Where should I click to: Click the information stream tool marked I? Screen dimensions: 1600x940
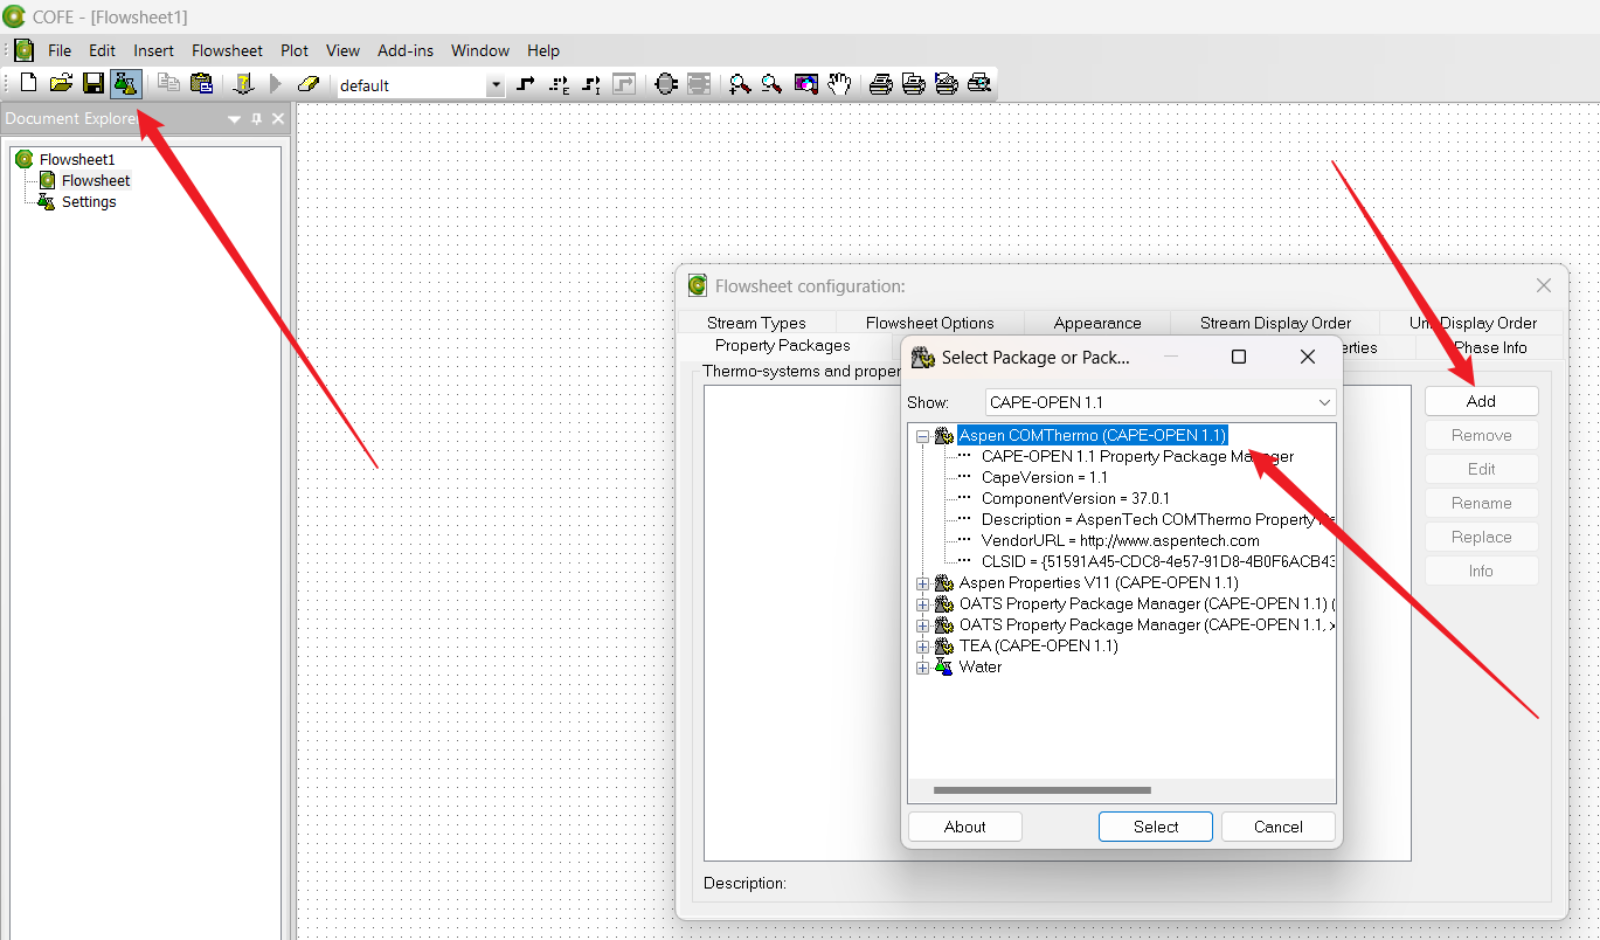click(x=592, y=84)
